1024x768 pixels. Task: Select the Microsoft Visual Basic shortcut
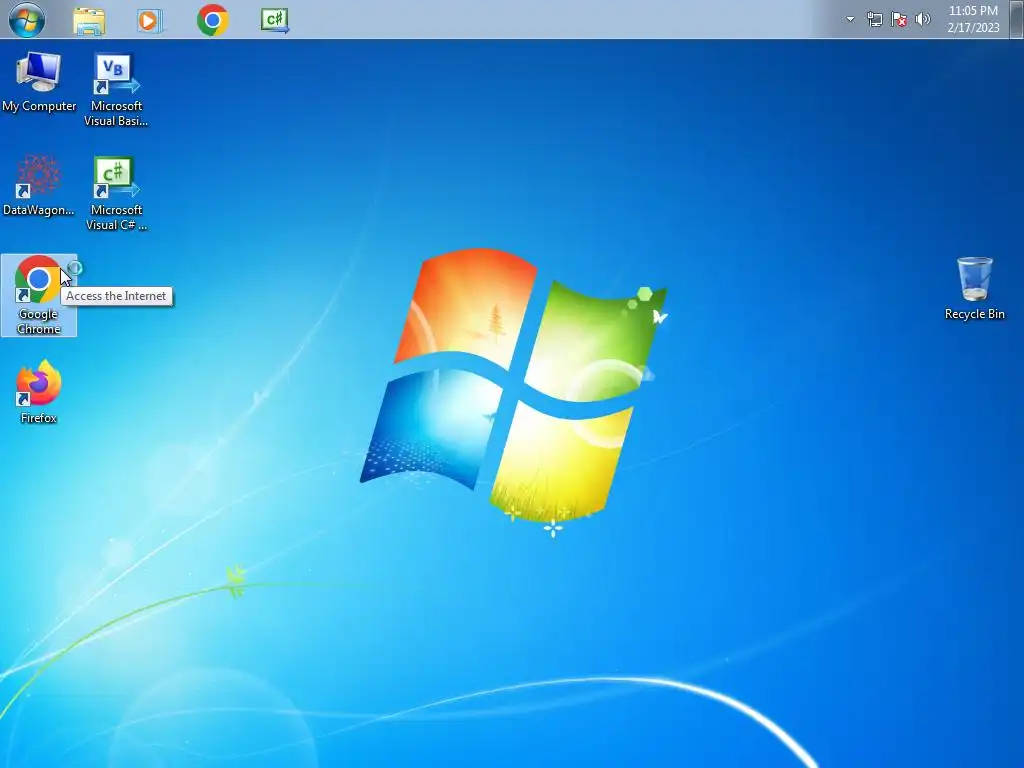(x=116, y=90)
